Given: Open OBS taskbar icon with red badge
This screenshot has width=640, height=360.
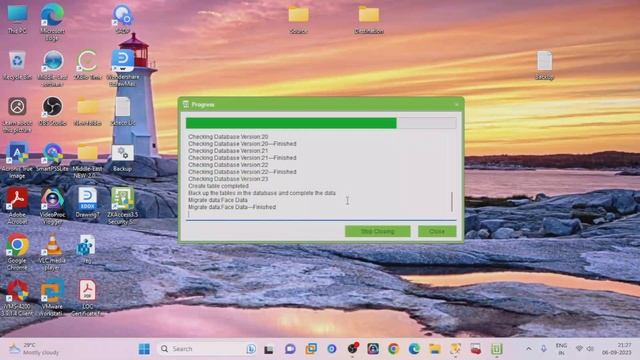Looking at the screenshot, I should point(353,349).
